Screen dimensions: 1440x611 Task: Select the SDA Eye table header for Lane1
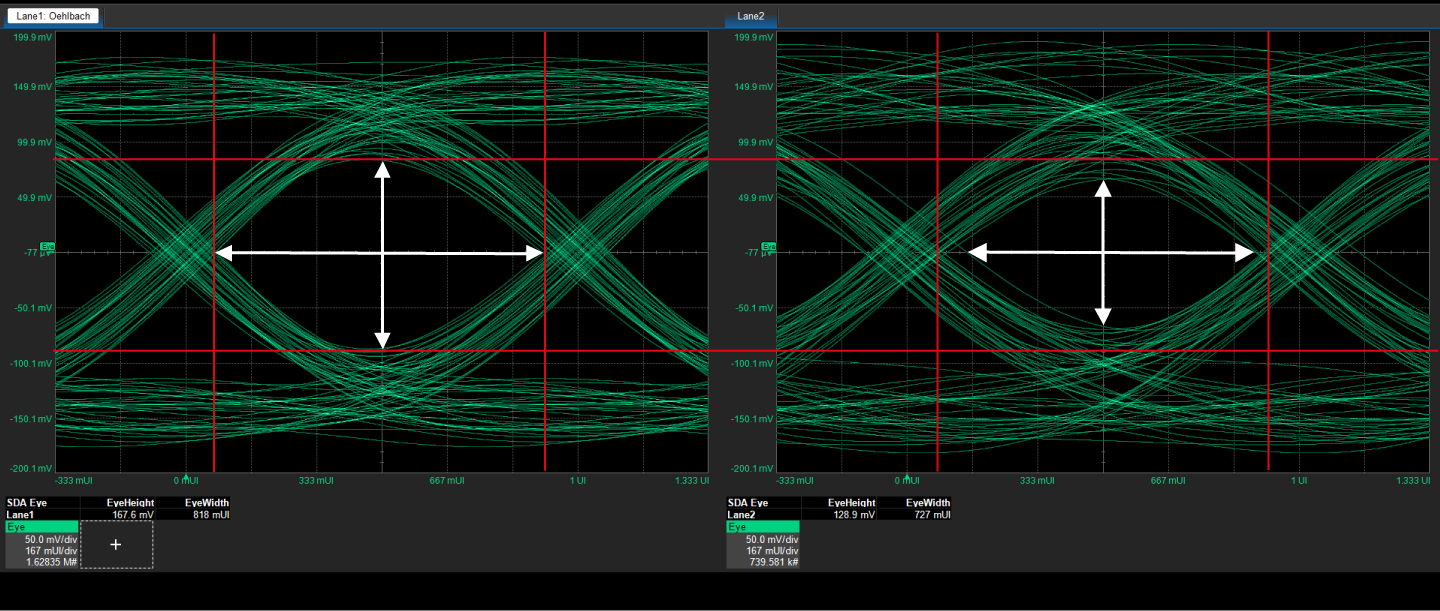[x=27, y=503]
